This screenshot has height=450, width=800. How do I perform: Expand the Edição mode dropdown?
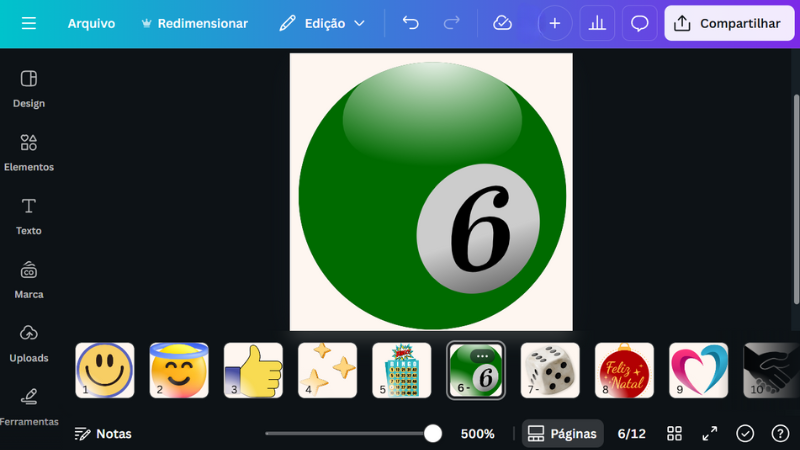(x=322, y=23)
